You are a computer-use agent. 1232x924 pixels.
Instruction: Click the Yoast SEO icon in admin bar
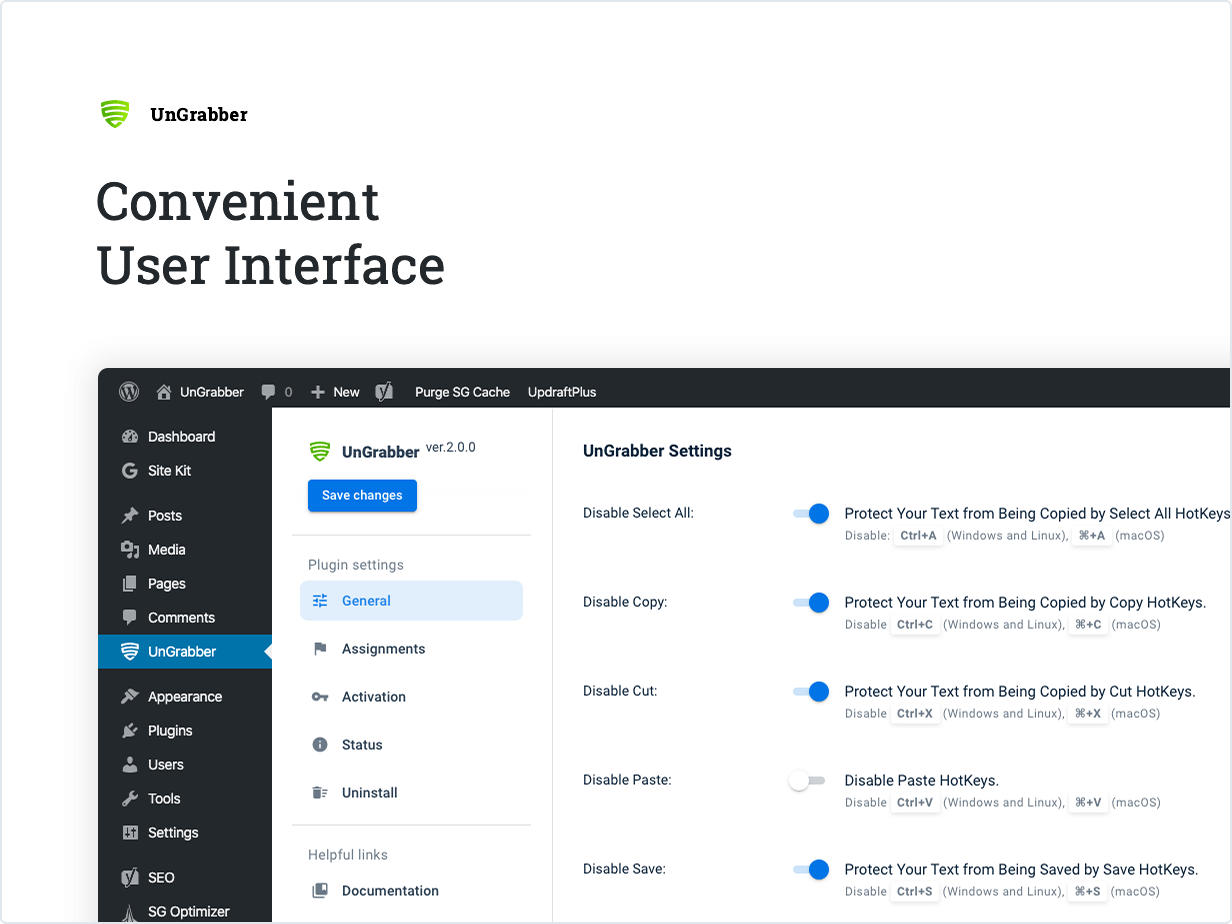point(383,392)
